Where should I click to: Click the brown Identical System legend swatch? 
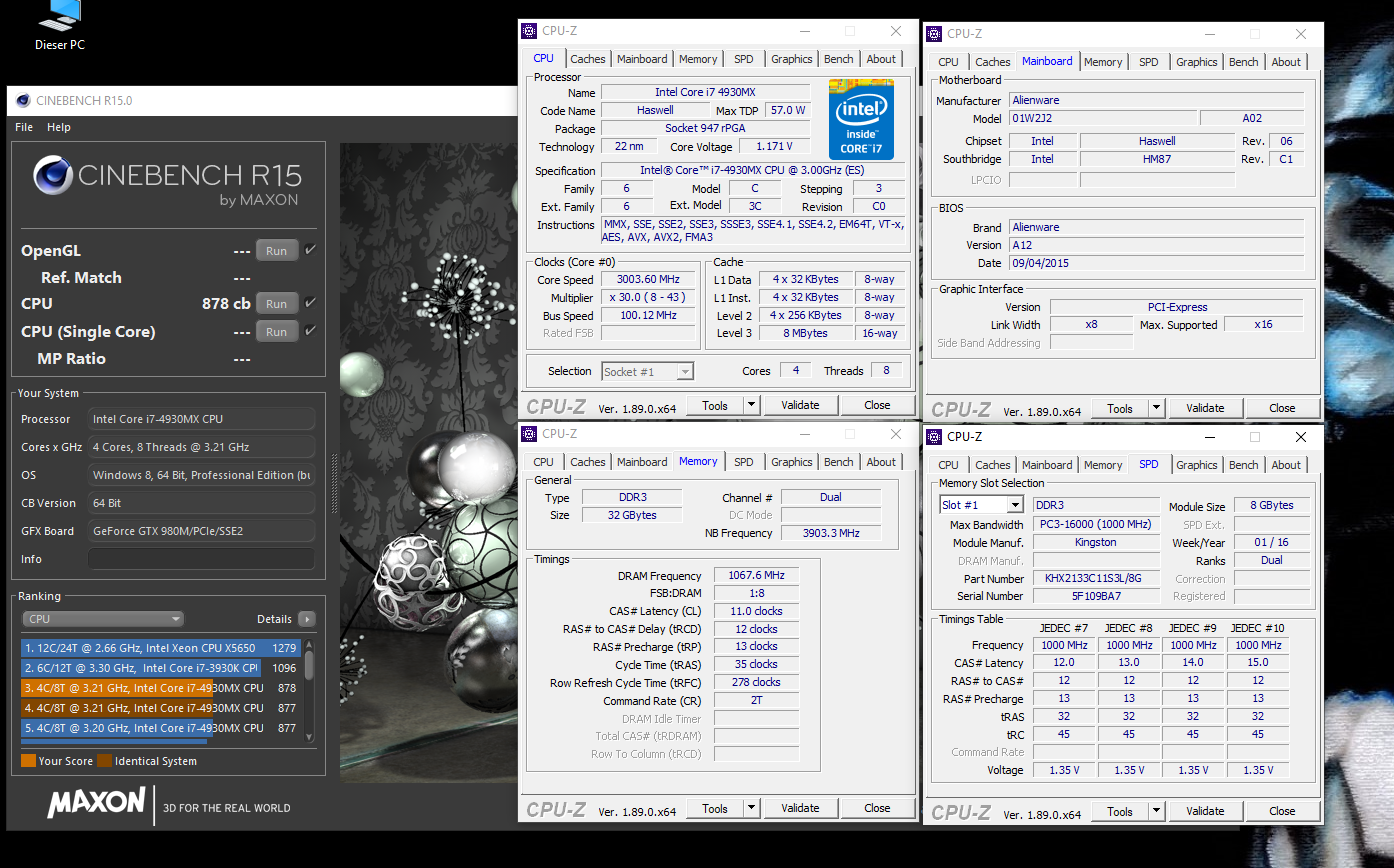tap(104, 761)
